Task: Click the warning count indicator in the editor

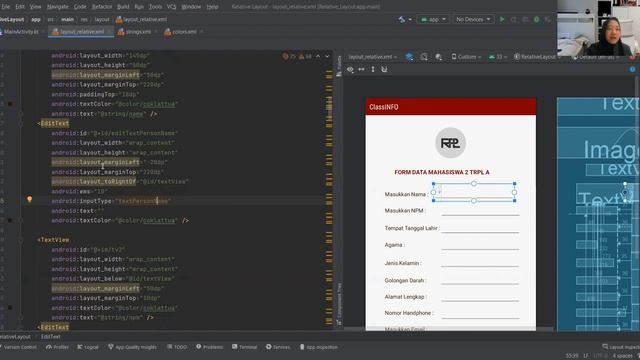Action: [x=305, y=56]
